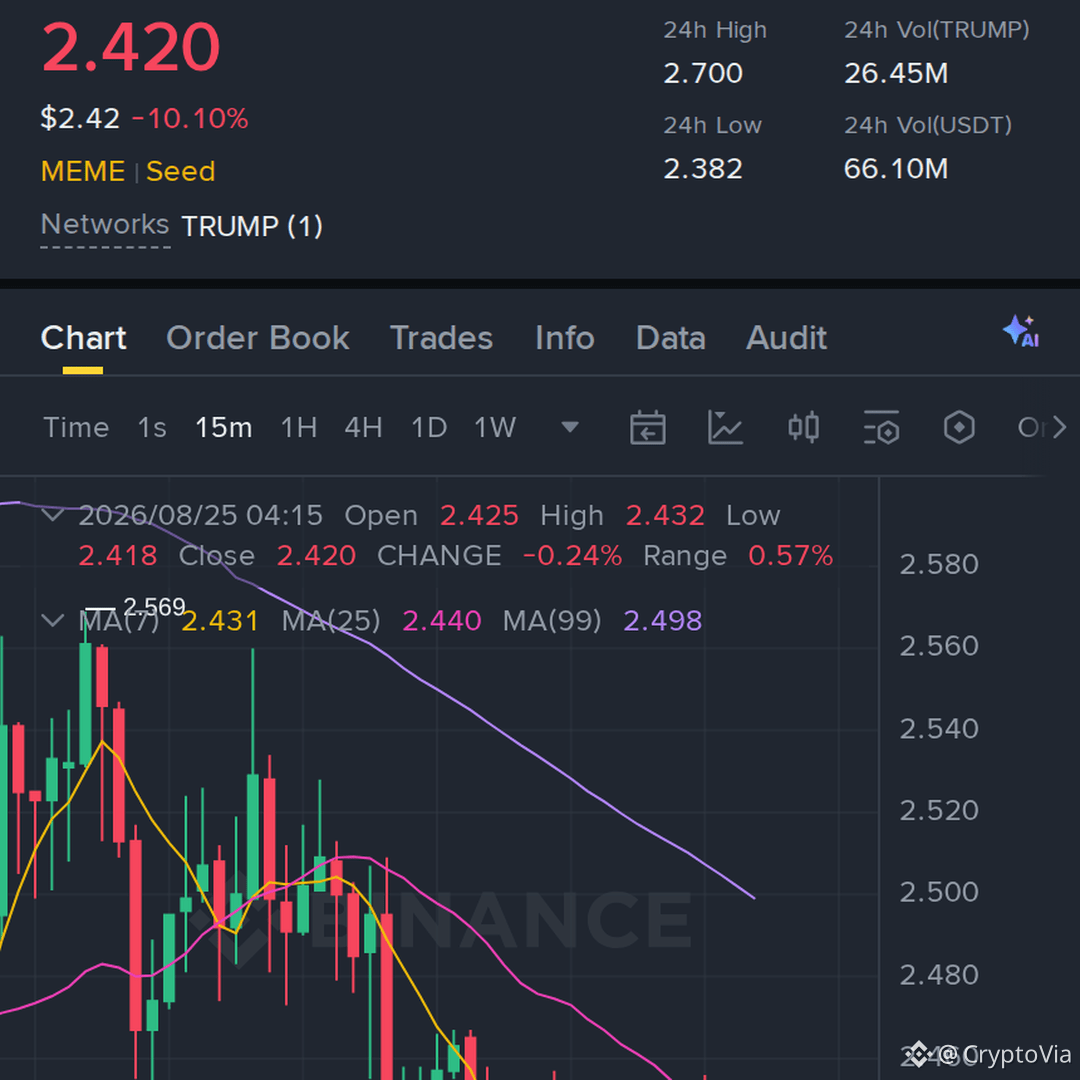Image resolution: width=1080 pixels, height=1080 pixels.
Task: Click the -10.10% change value
Action: (x=190, y=118)
